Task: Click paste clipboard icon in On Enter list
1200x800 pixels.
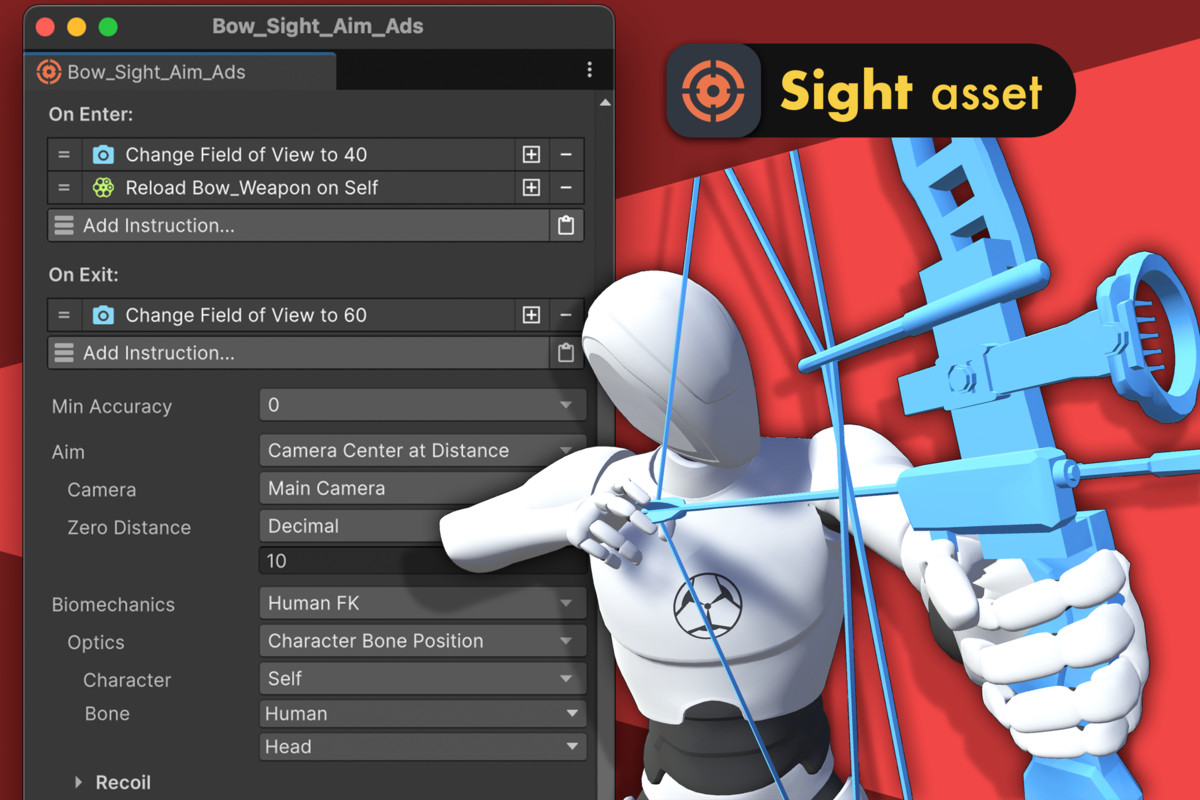Action: coord(566,226)
